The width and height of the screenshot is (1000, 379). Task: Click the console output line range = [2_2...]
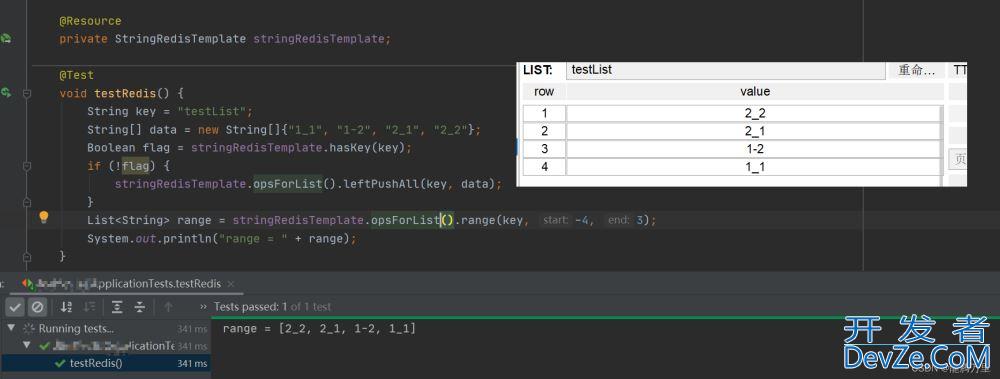tap(319, 329)
